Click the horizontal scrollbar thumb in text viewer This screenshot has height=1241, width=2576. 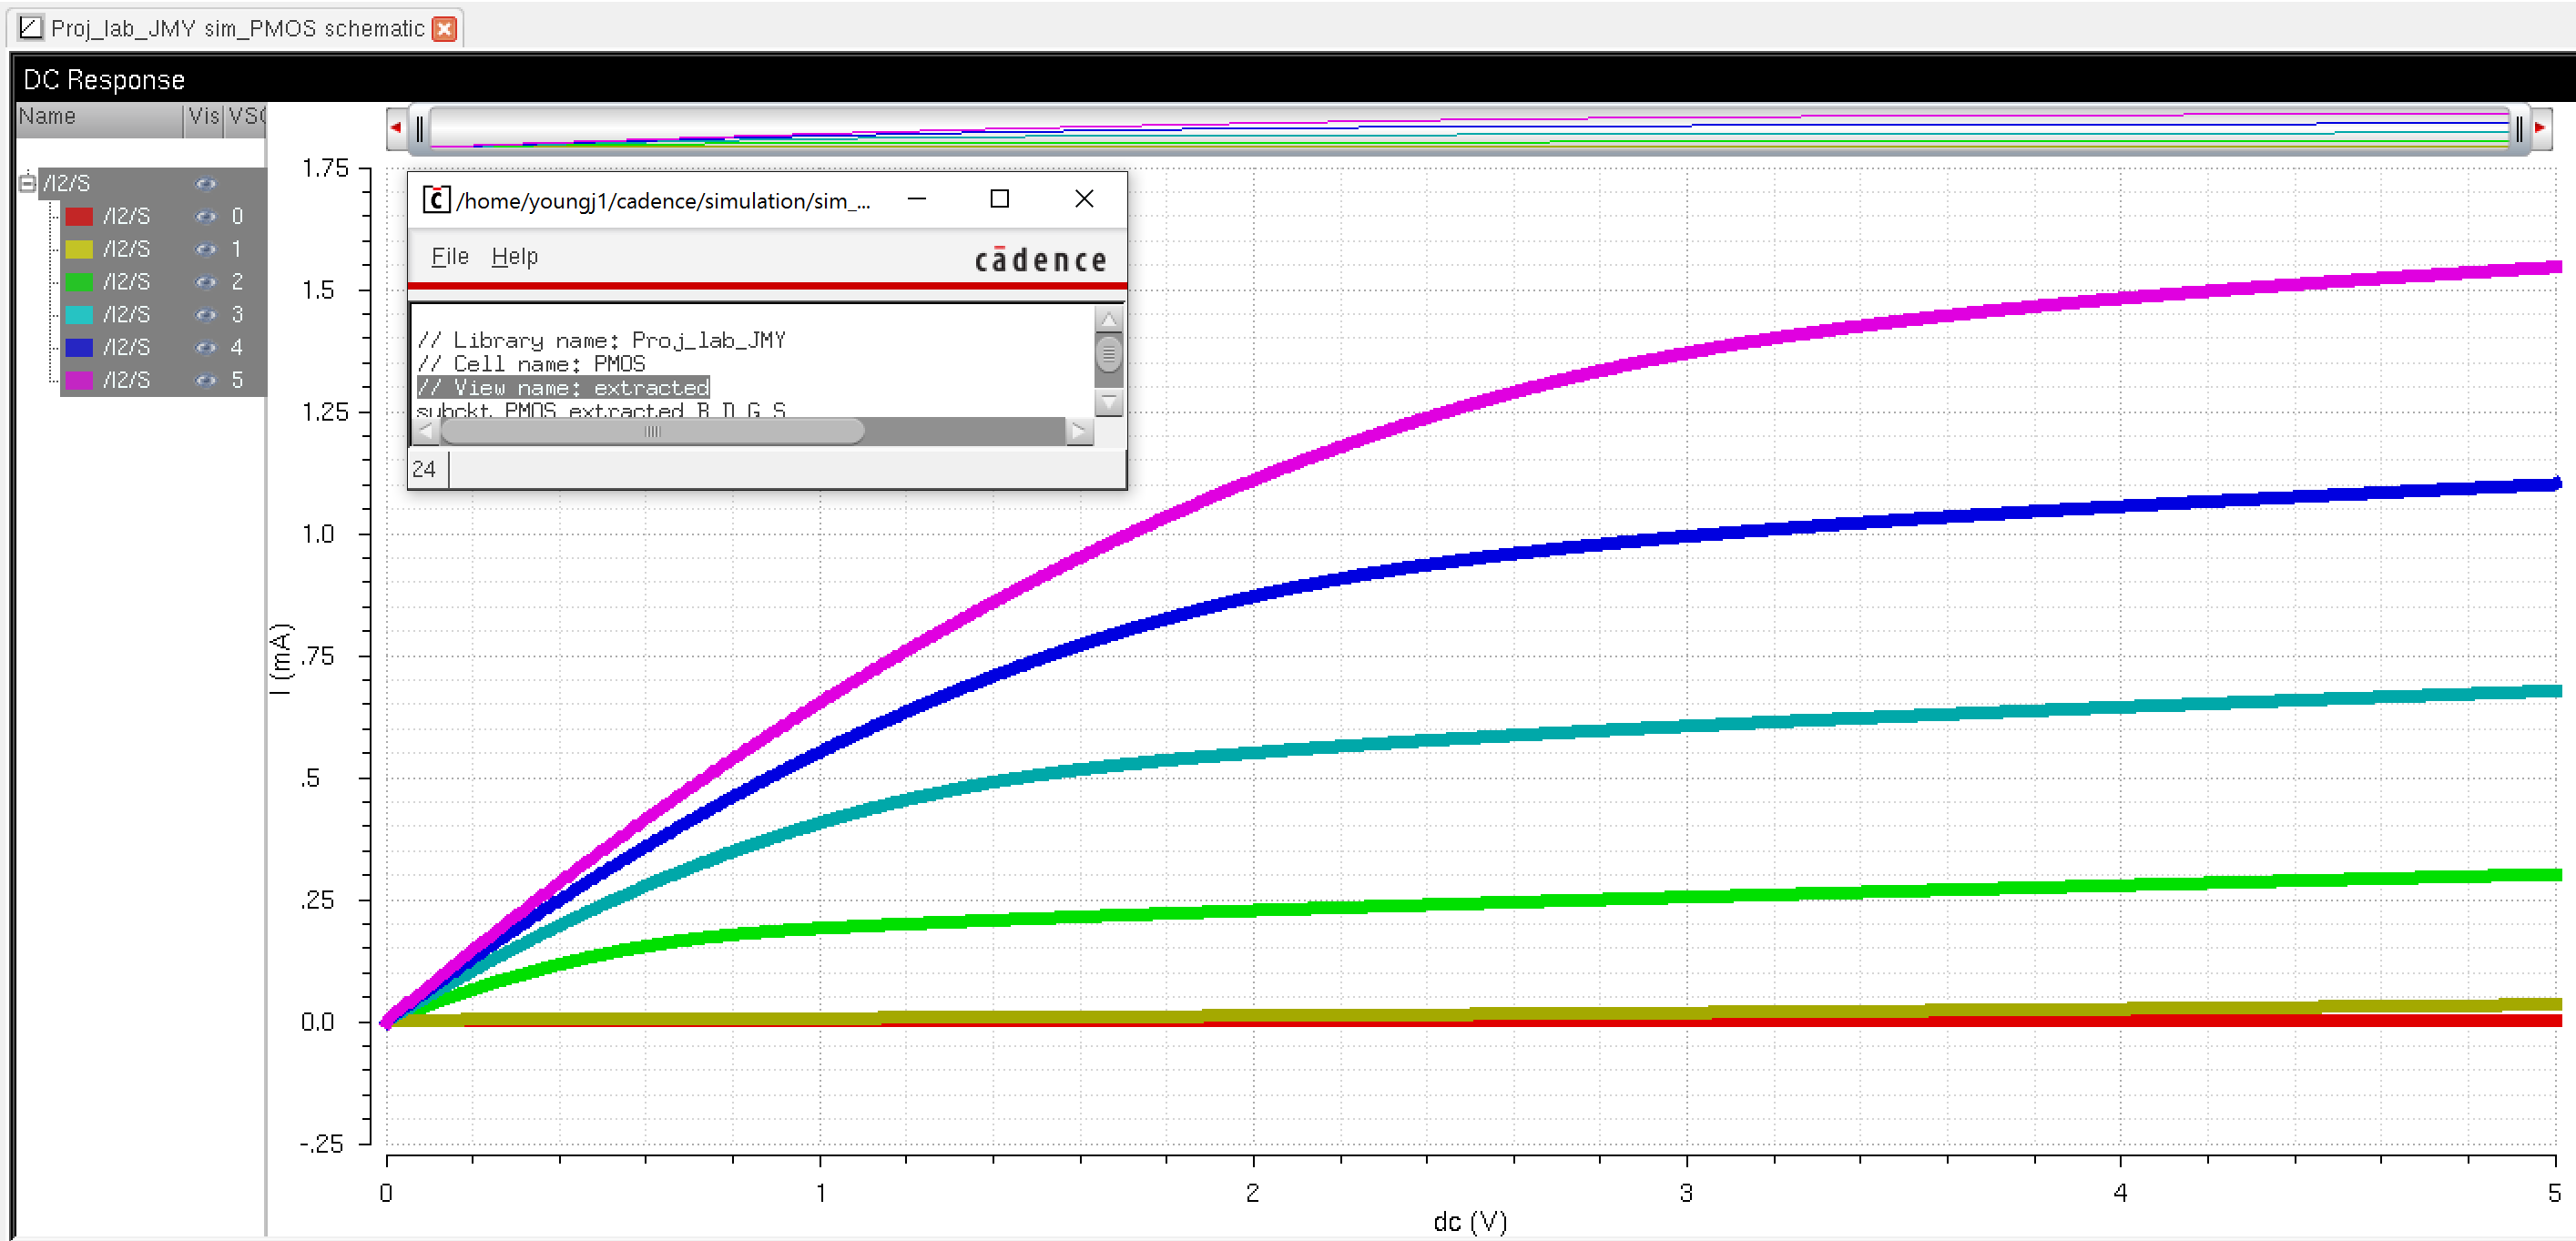[x=652, y=431]
